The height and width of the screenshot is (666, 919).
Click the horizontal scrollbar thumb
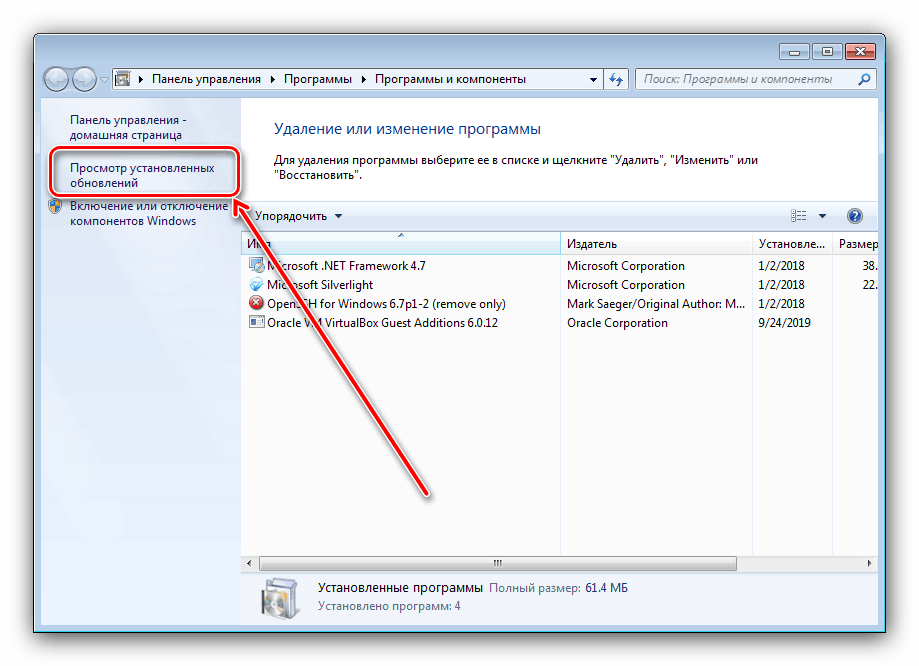coord(498,563)
